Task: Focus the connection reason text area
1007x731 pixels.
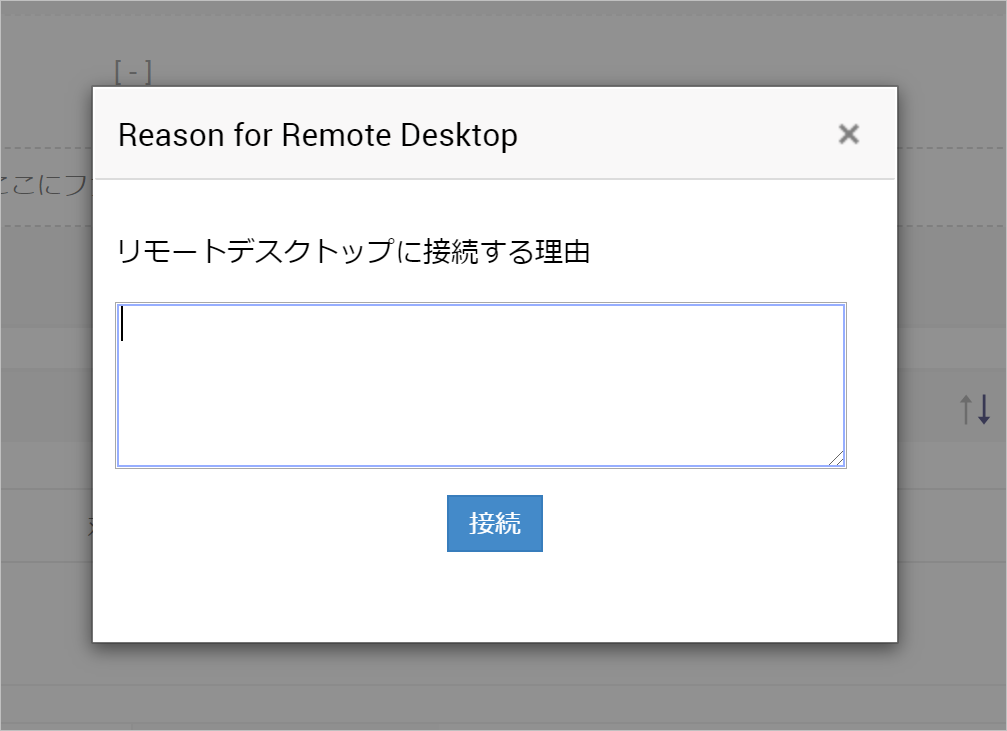Action: coord(480,385)
